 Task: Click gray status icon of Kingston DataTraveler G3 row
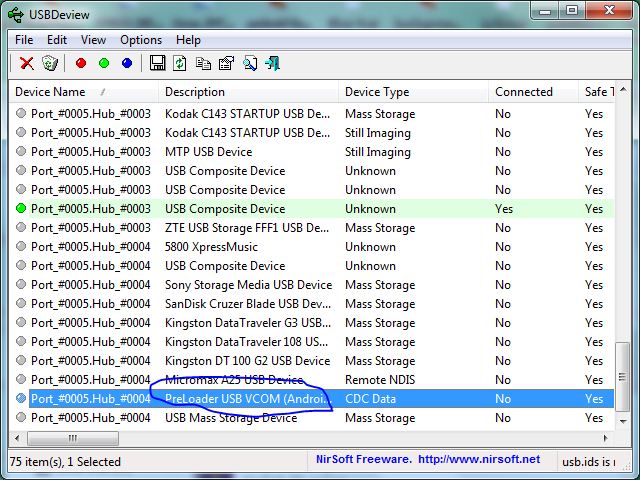click(x=21, y=322)
